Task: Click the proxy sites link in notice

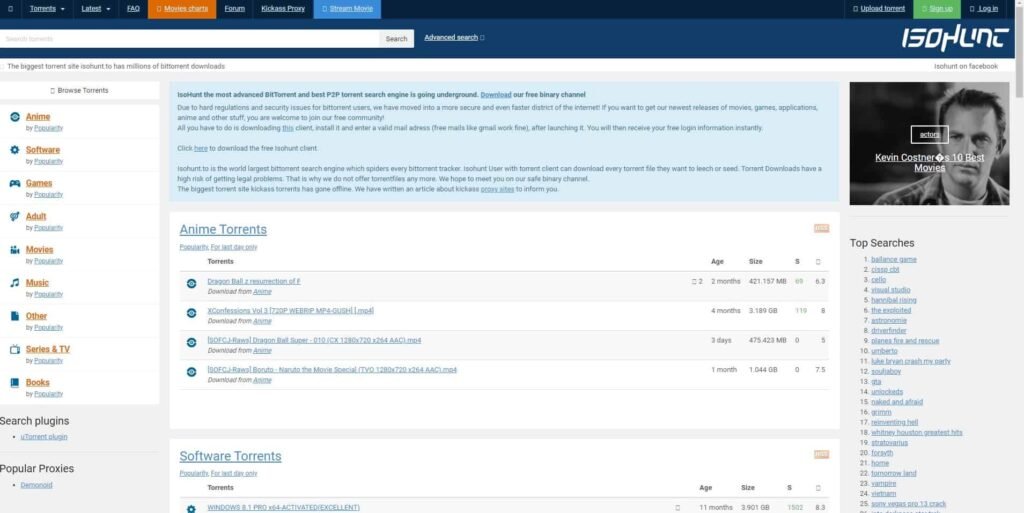Action: click(x=498, y=189)
